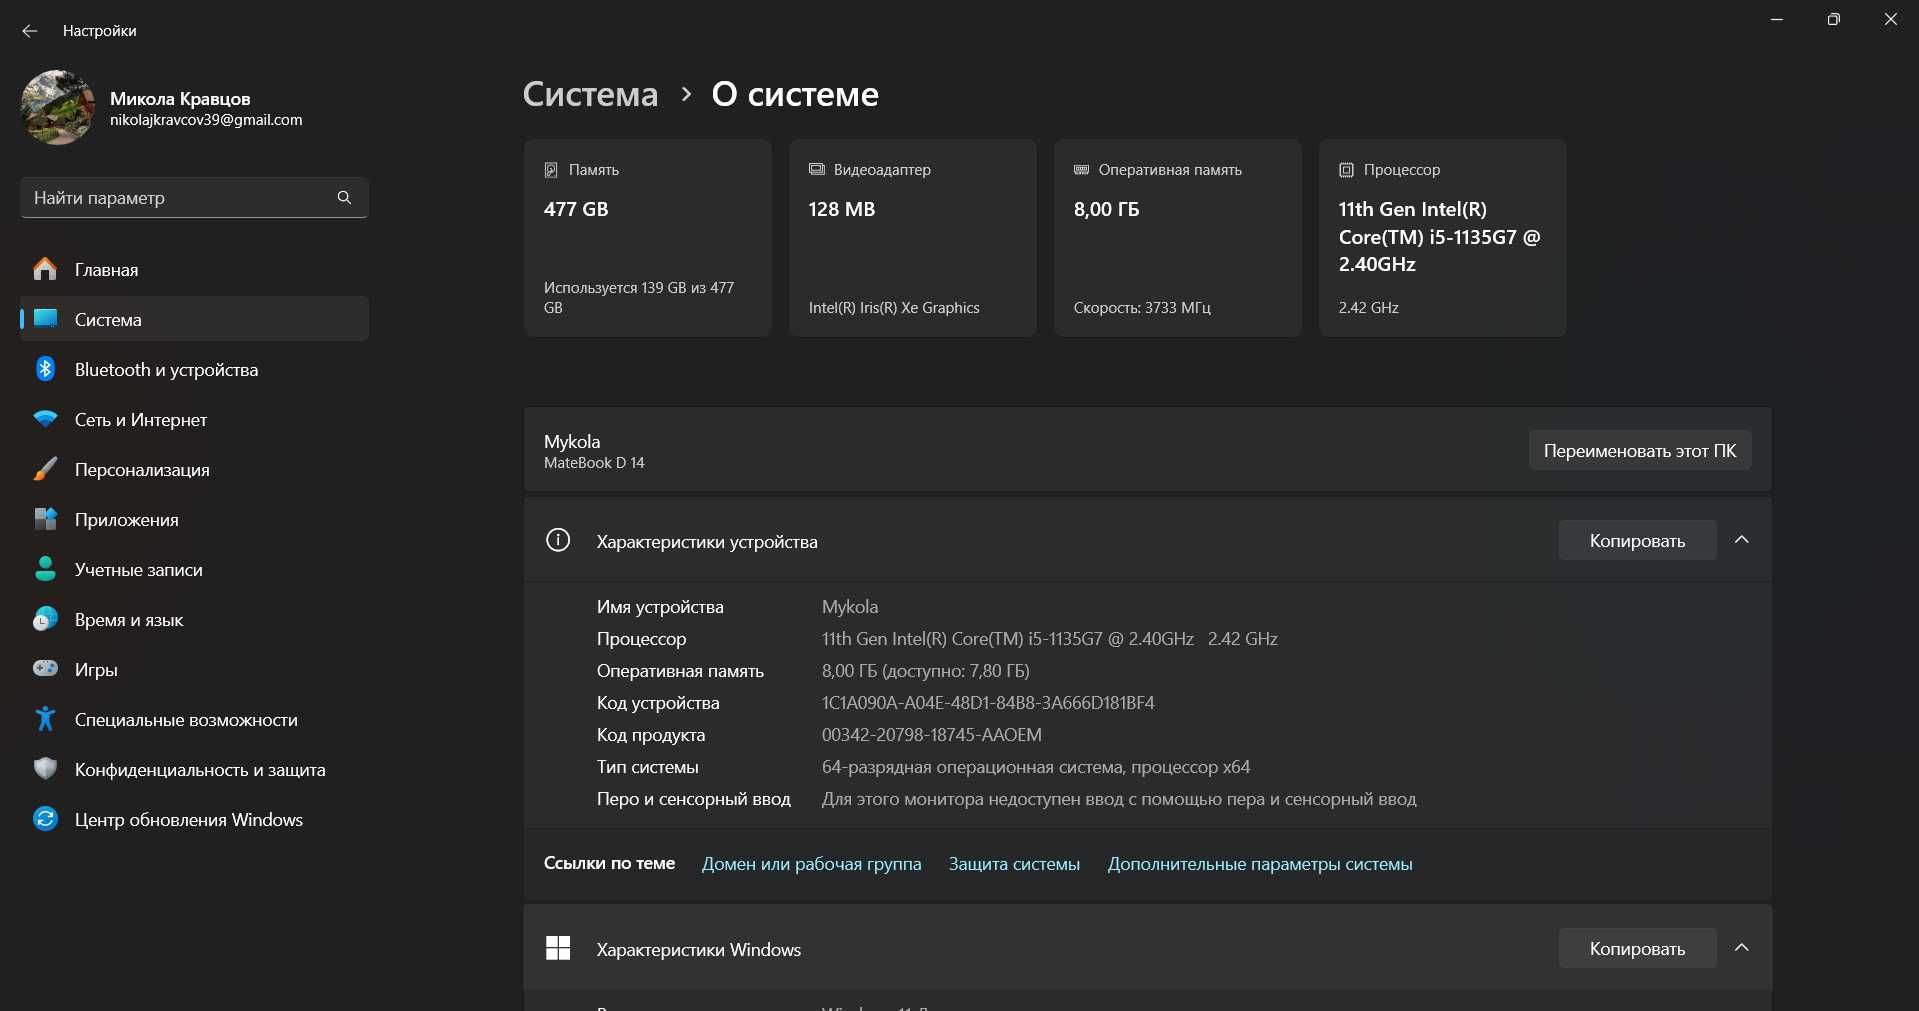Open Дополнительные параметры системы link
Image resolution: width=1919 pixels, height=1011 pixels.
pos(1260,863)
